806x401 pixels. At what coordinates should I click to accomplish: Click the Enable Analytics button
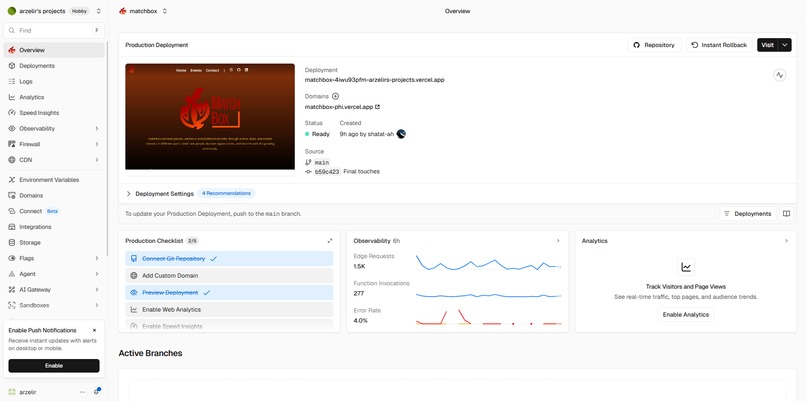[686, 315]
